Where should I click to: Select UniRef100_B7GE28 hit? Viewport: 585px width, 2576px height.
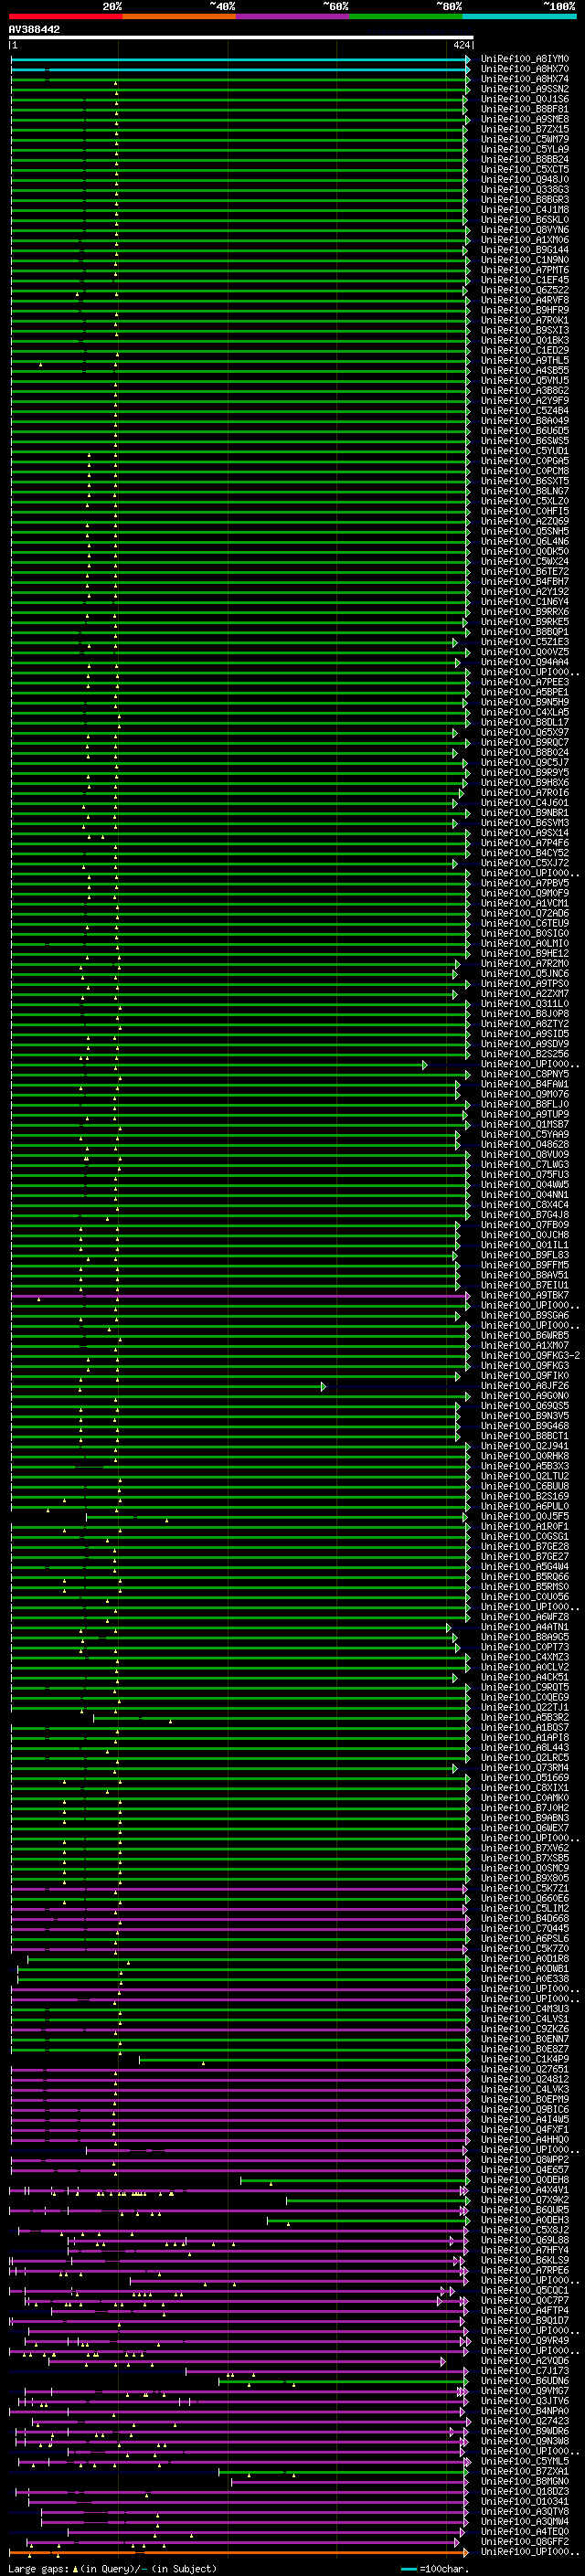click(525, 1546)
